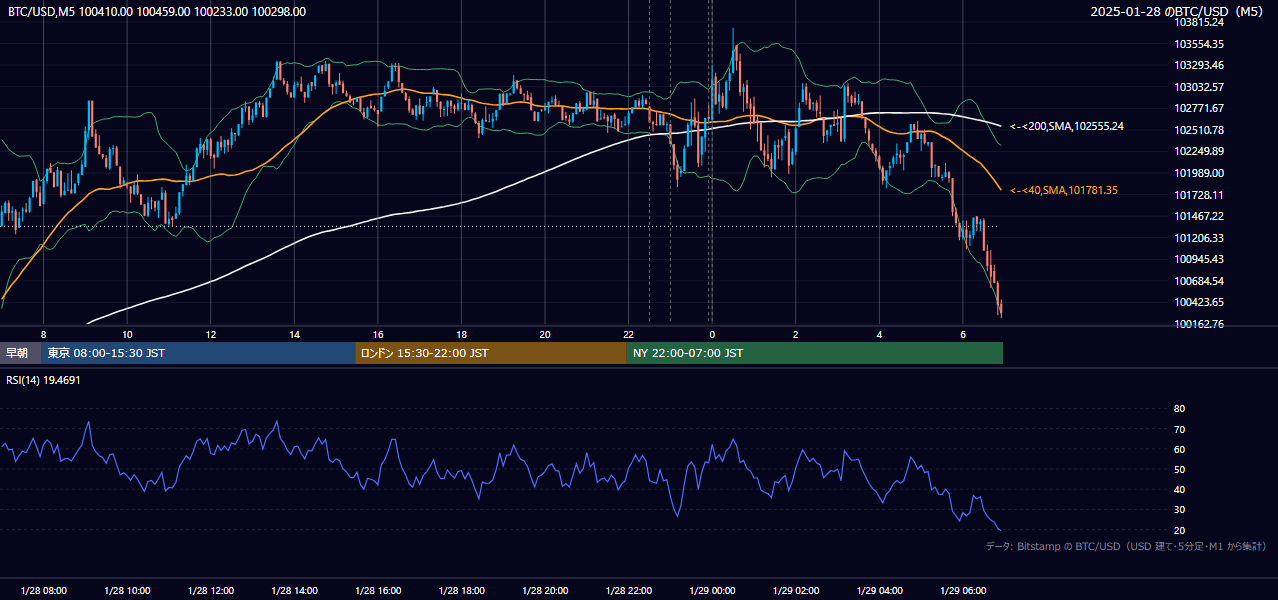Image resolution: width=1278 pixels, height=600 pixels.
Task: Select price axis label 102249.89
Action: 1199,151
